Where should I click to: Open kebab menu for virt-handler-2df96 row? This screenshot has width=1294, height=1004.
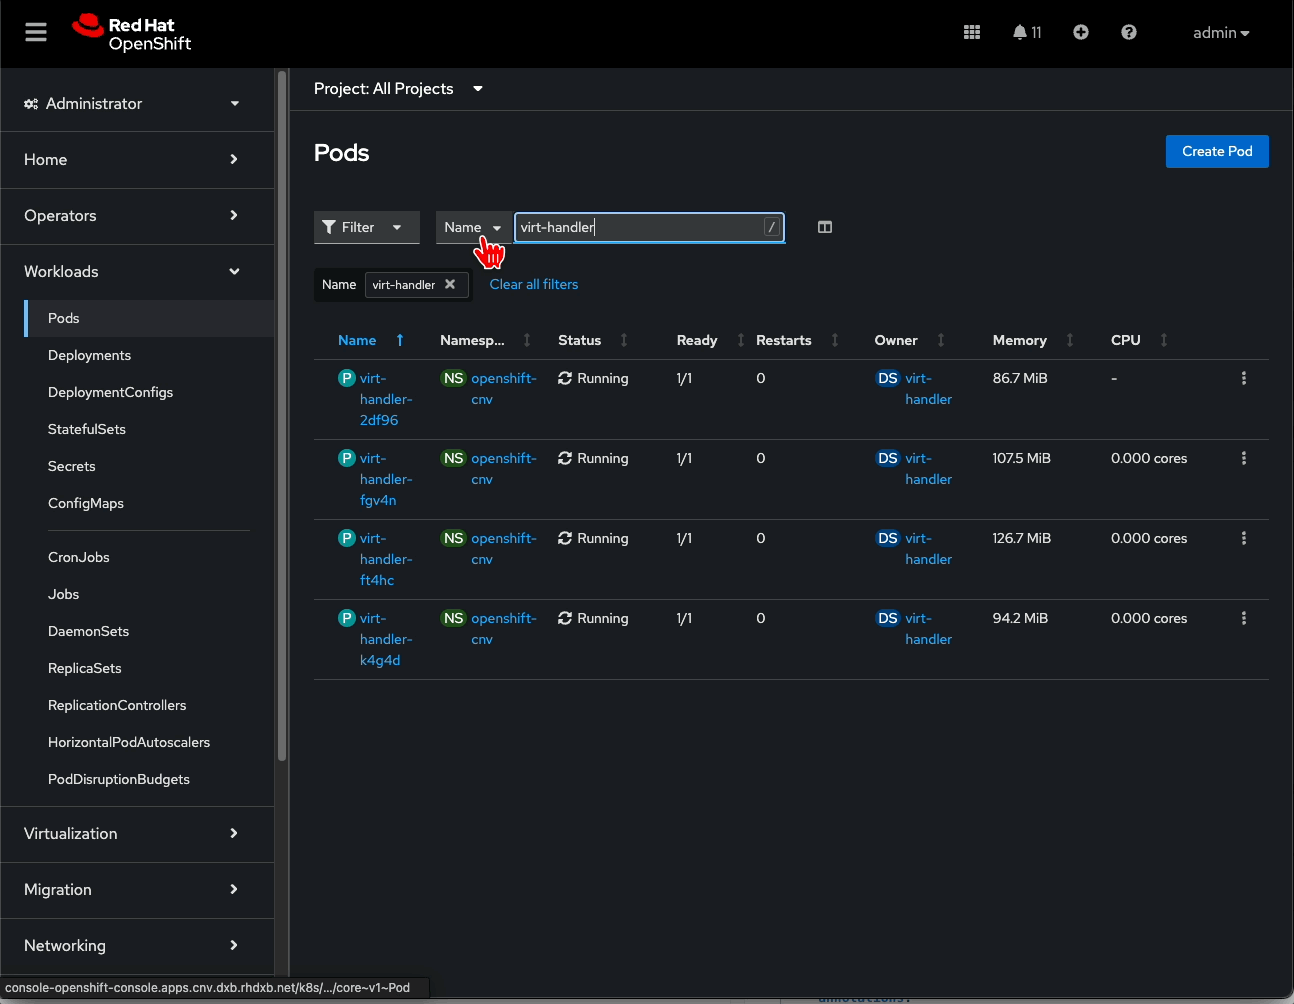coord(1243,378)
